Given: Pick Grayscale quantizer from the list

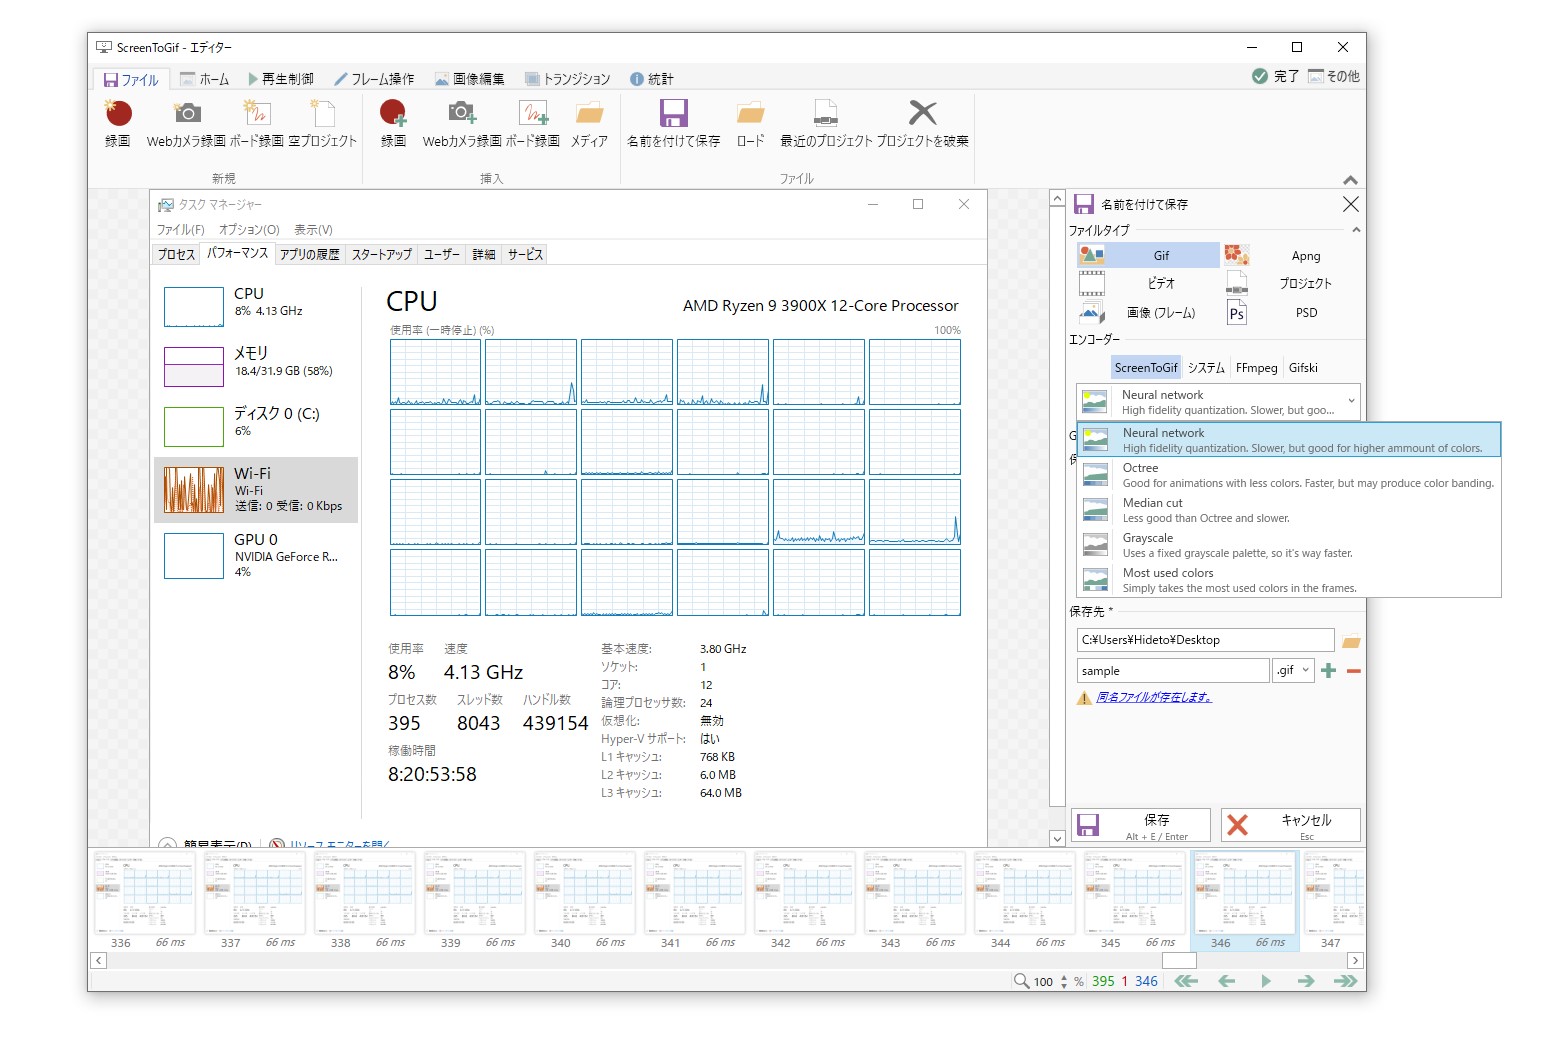Looking at the screenshot, I should [1289, 545].
